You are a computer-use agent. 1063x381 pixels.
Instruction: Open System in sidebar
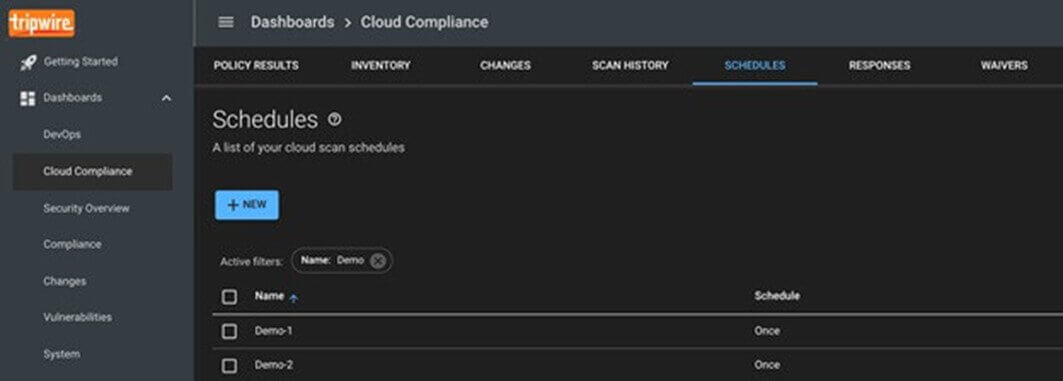pos(62,354)
